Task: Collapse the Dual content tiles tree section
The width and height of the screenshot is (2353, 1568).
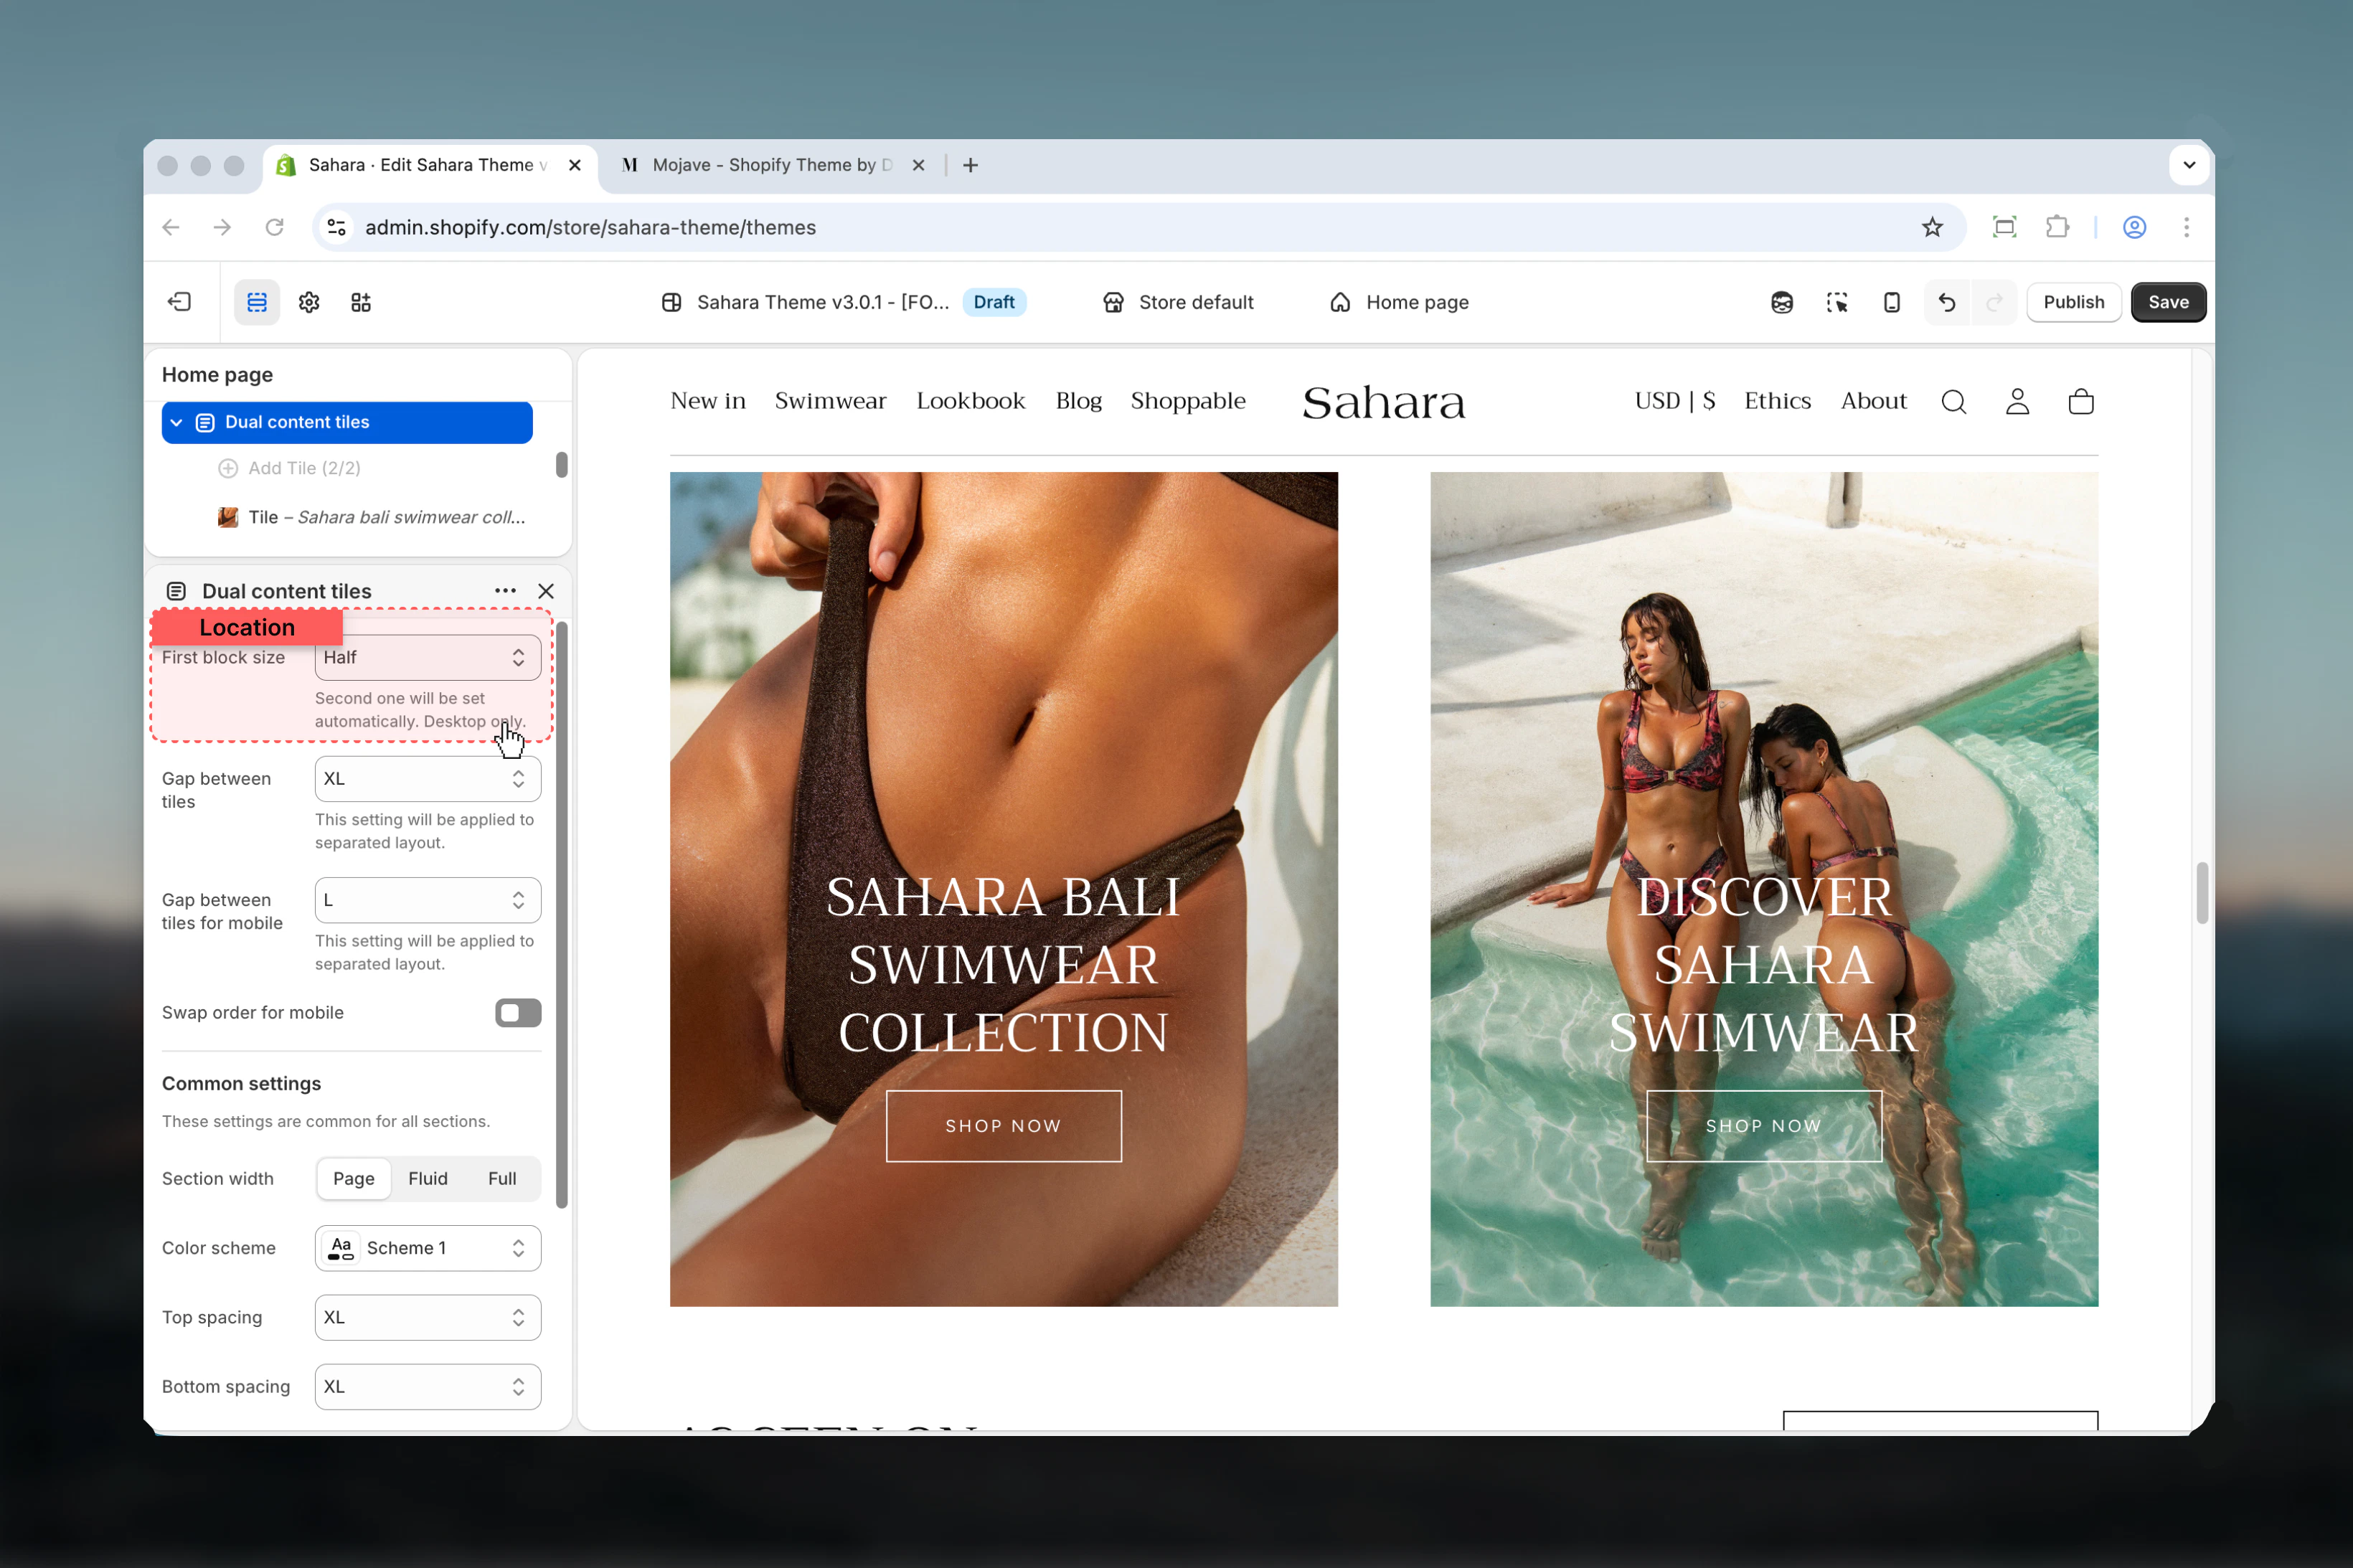Action: pos(176,422)
